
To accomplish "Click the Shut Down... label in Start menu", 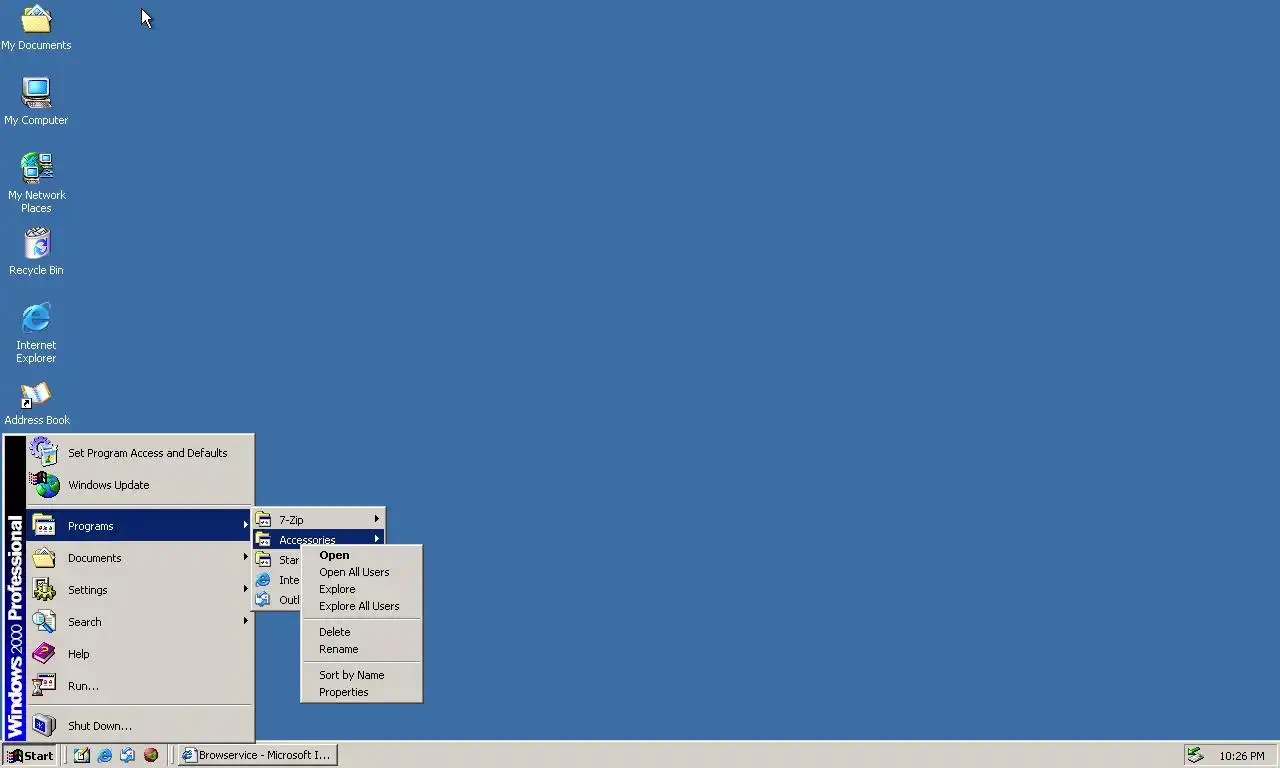I will pos(100,726).
